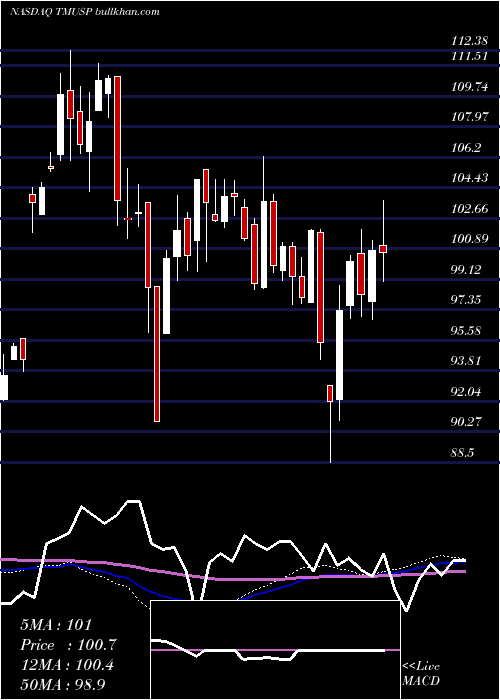The height and width of the screenshot is (700, 500).
Task: Click the 88.5 price axis label
Action: [x=462, y=453]
